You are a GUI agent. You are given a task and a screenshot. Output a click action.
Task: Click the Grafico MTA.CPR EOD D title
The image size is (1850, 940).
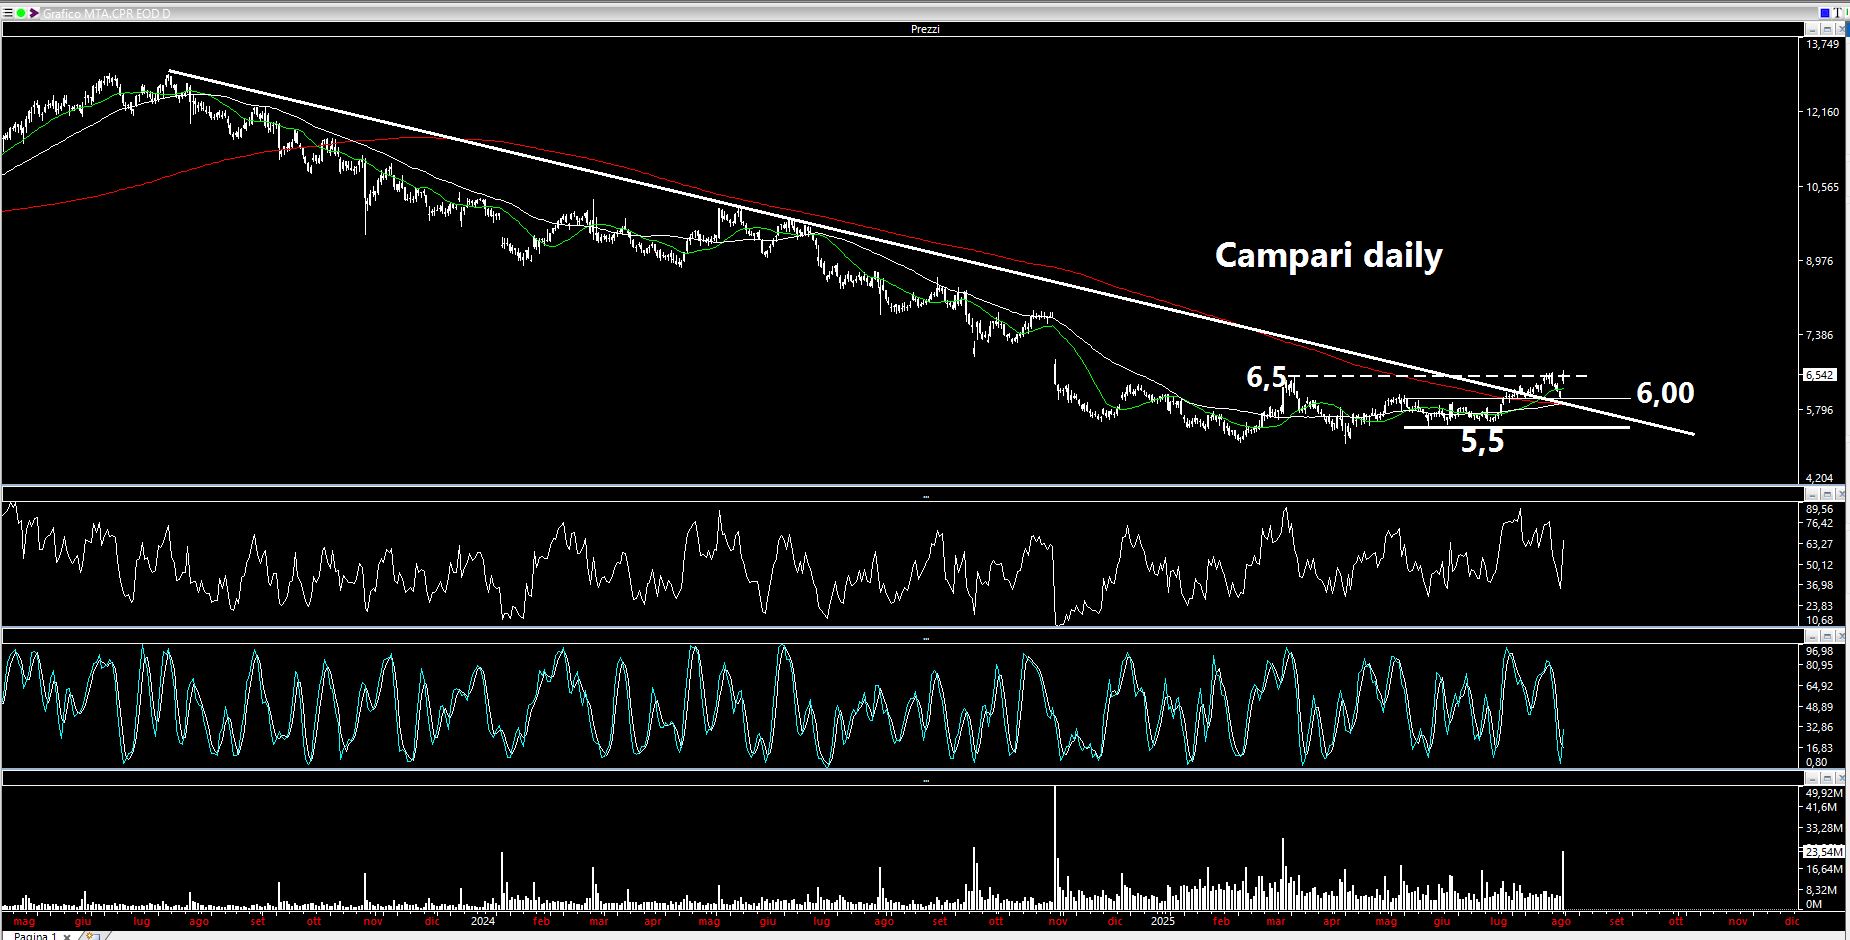[x=107, y=13]
